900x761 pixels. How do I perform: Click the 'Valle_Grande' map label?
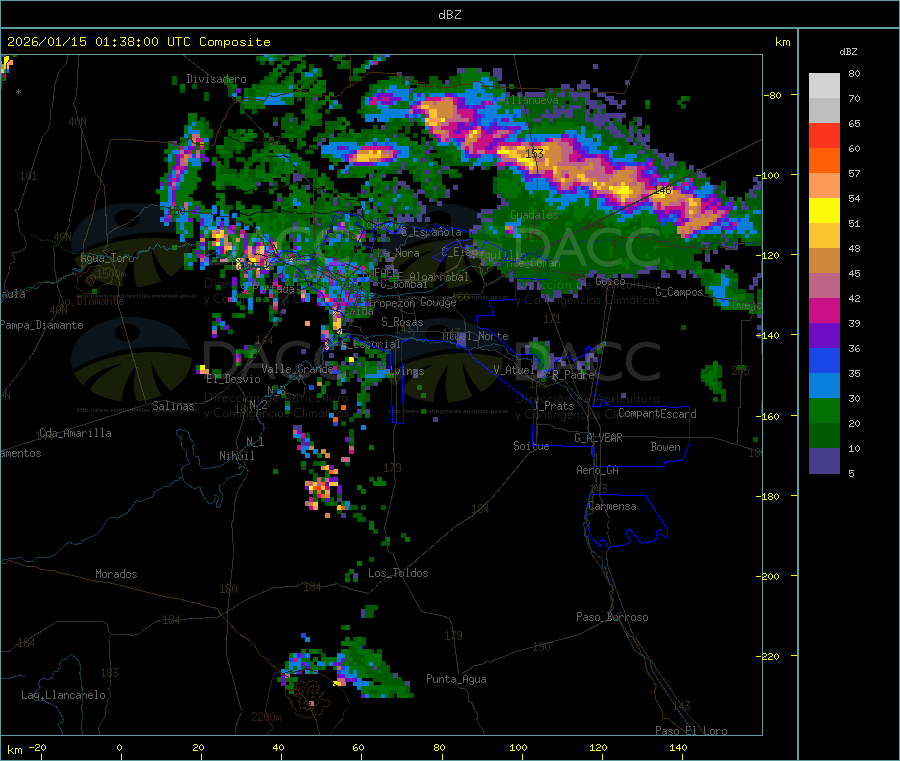tap(297, 369)
